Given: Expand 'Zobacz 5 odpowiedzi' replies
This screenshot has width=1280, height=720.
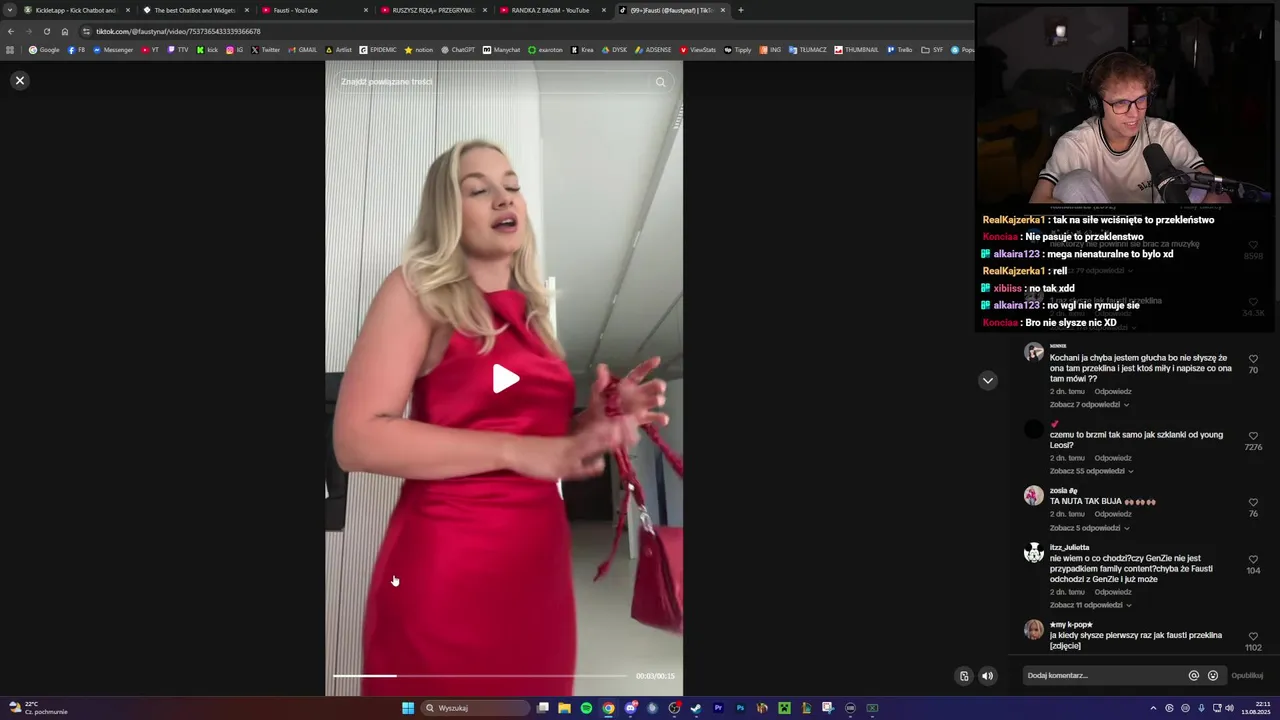Looking at the screenshot, I should (1089, 528).
